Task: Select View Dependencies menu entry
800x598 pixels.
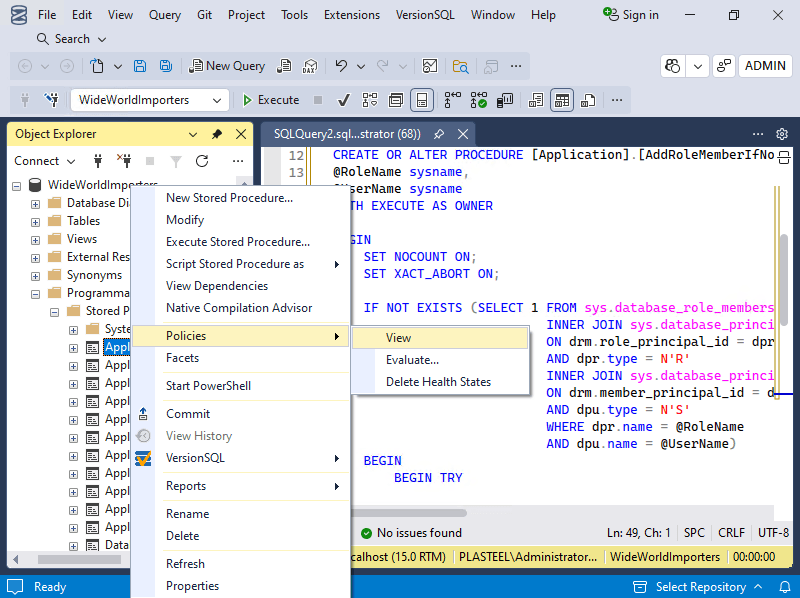Action: [240, 286]
